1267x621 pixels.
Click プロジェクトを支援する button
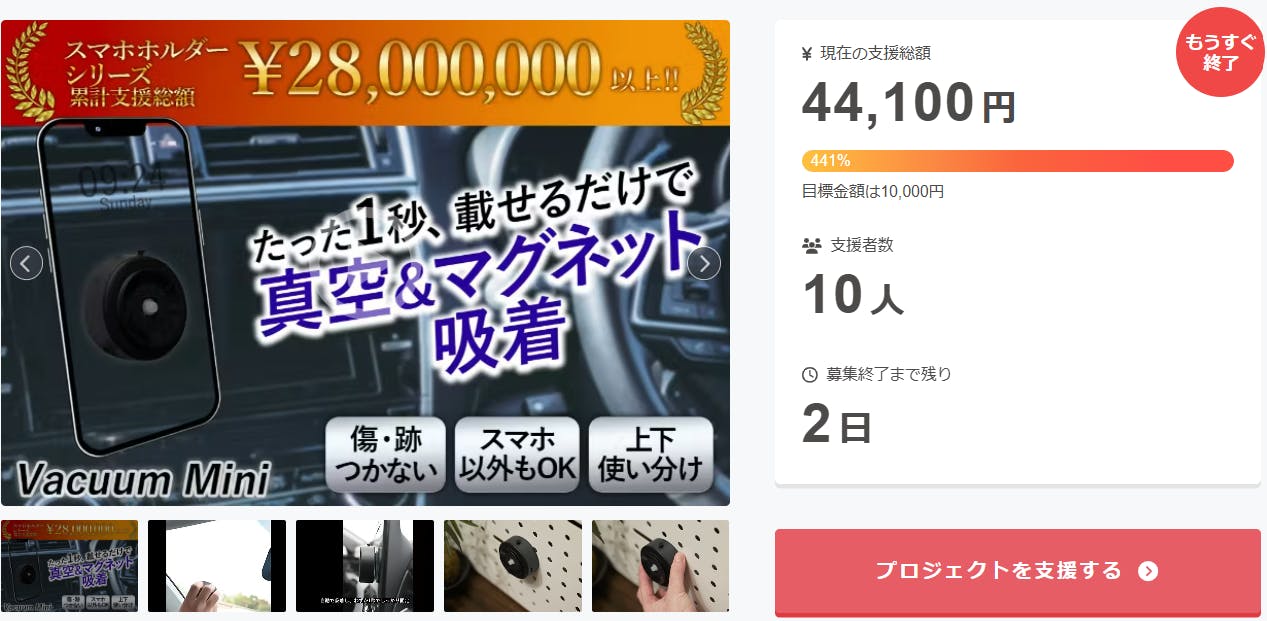(1018, 572)
